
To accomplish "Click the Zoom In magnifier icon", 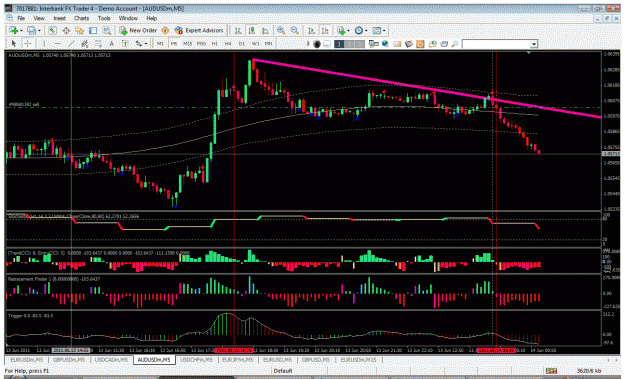I will 281,30.
